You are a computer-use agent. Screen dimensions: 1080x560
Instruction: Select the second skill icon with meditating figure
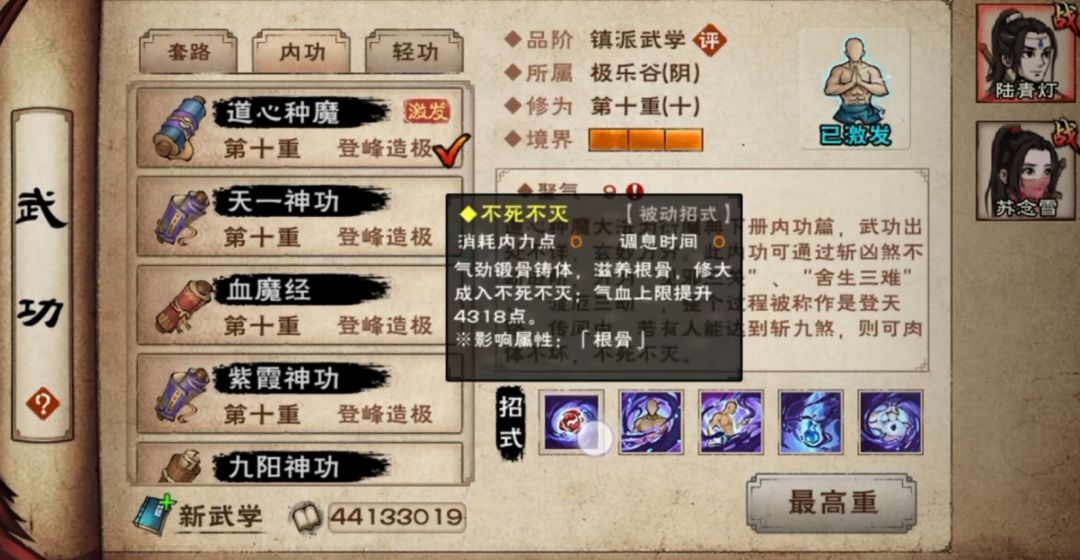(651, 422)
